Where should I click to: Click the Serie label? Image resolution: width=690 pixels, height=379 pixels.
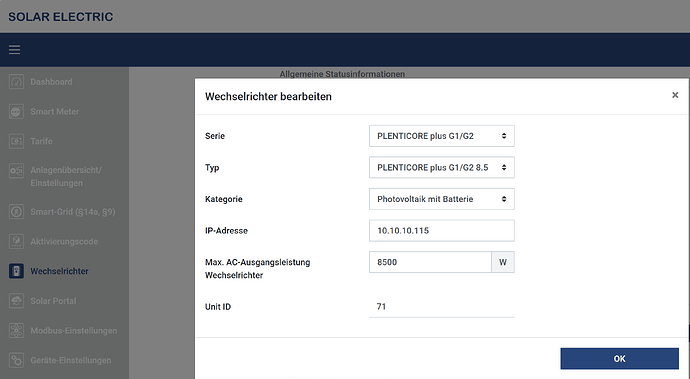pos(215,136)
